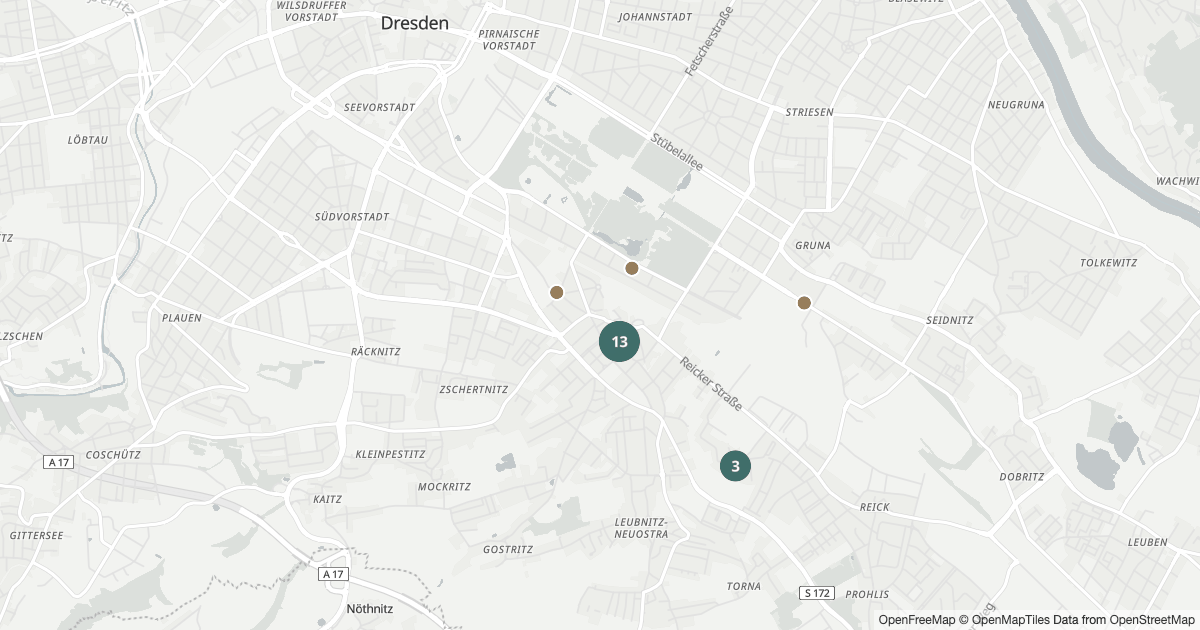Open the OpenFreeMap attribution link

coord(917,620)
